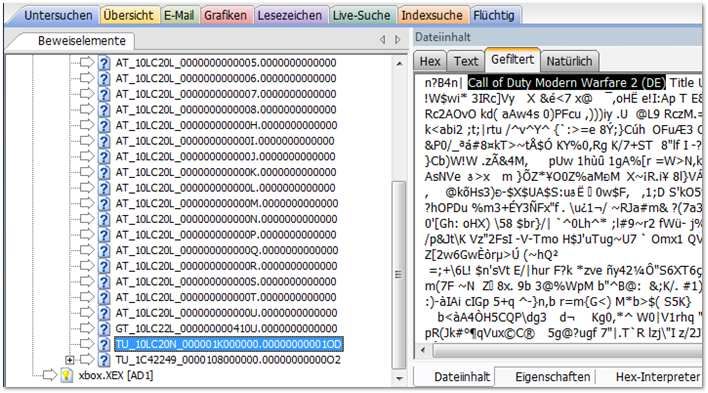Select file AT_10LC20L_000000000008

pyautogui.click(x=226, y=109)
